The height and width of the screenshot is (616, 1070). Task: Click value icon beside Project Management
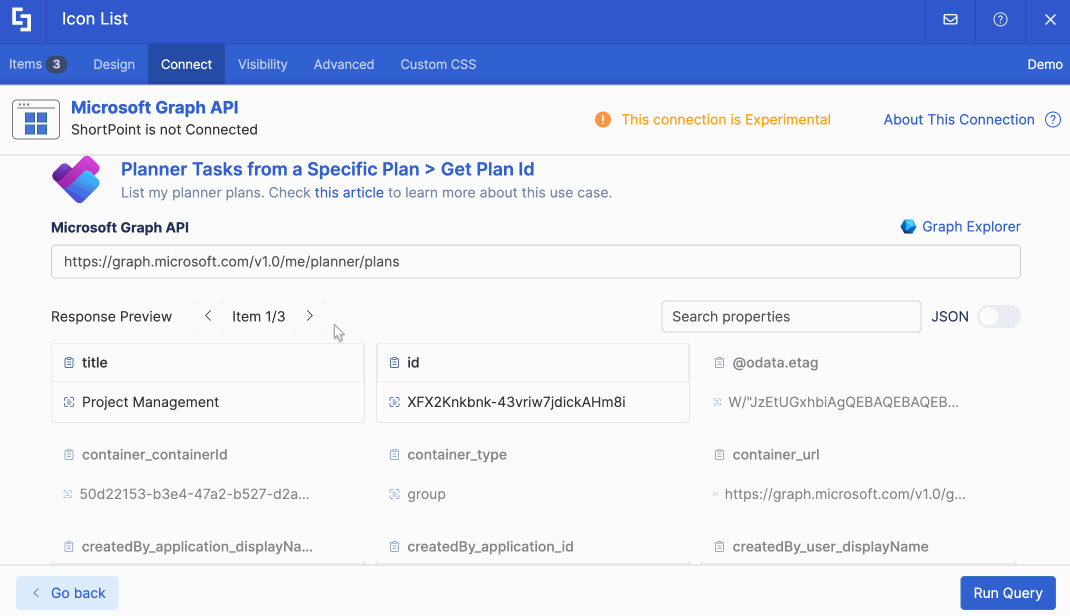pos(69,402)
